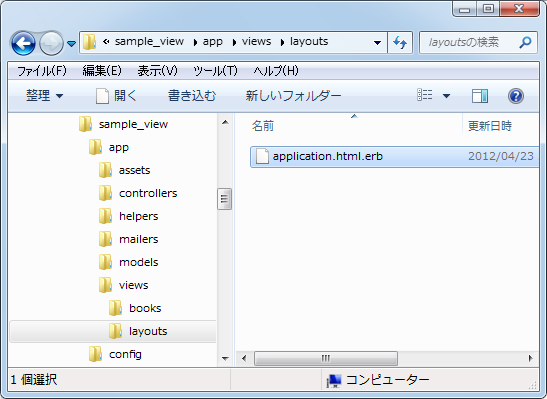Open address bar history dropdown
This screenshot has height=399, width=547.
point(377,43)
